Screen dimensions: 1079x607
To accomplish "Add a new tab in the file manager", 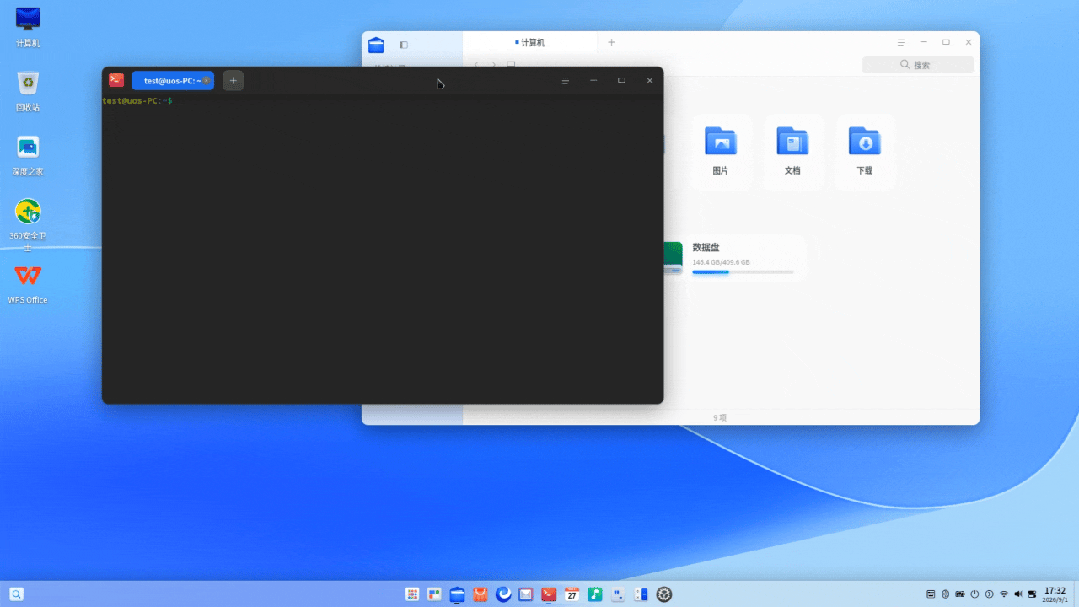I will coord(611,43).
